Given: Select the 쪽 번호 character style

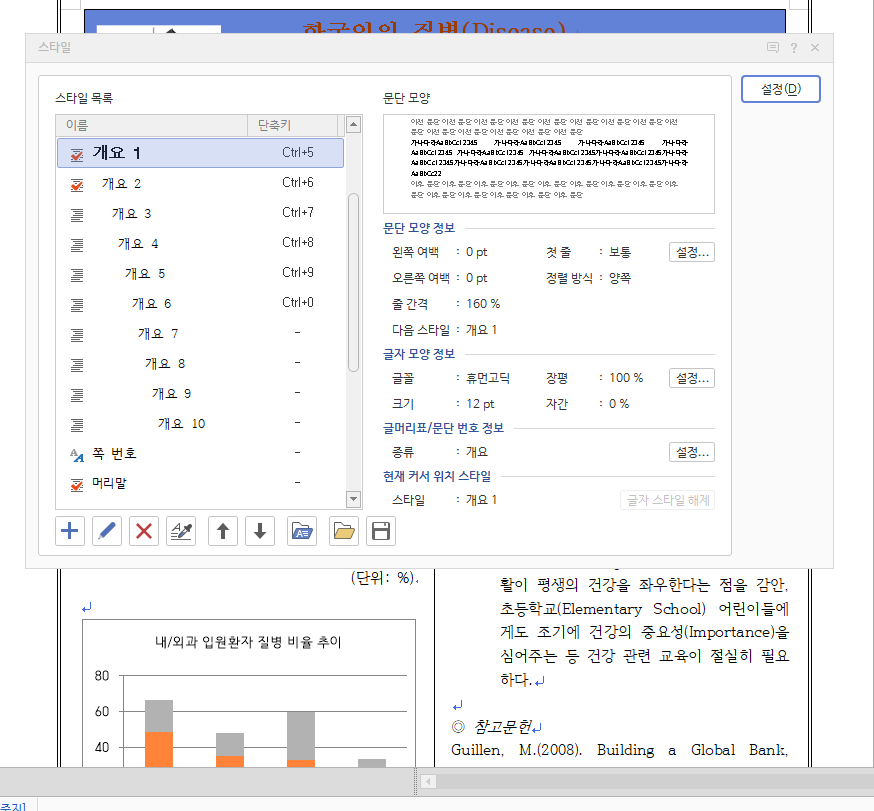Looking at the screenshot, I should (x=114, y=454).
